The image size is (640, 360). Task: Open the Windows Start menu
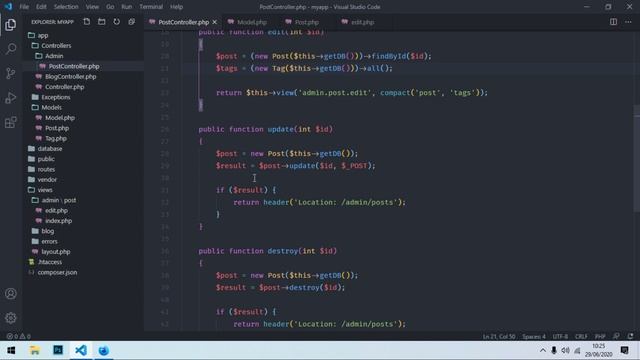pyautogui.click(x=11, y=350)
